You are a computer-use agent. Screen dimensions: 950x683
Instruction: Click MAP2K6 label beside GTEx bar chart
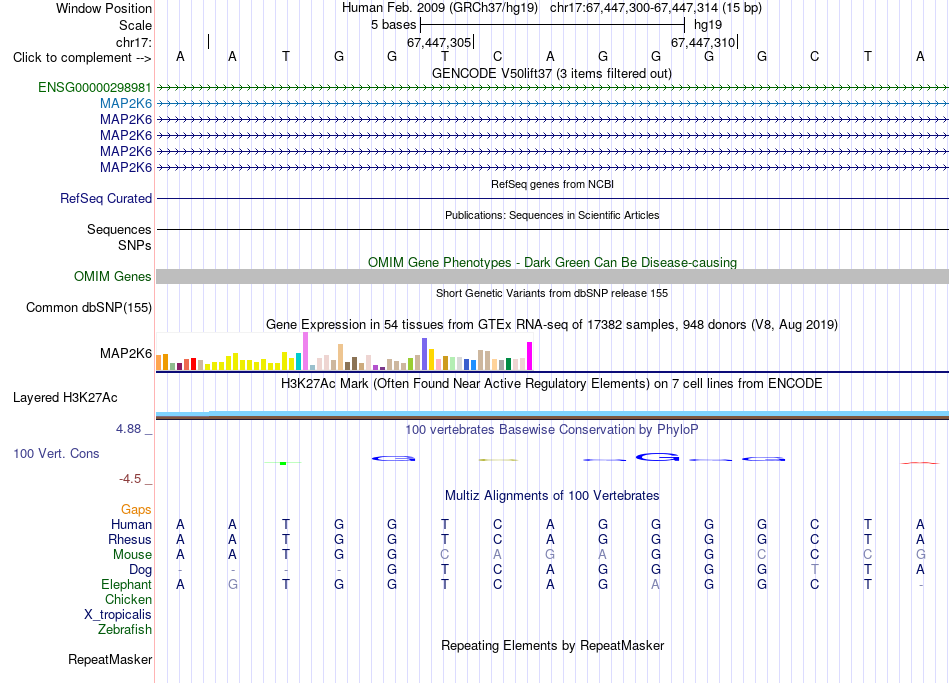(x=126, y=353)
